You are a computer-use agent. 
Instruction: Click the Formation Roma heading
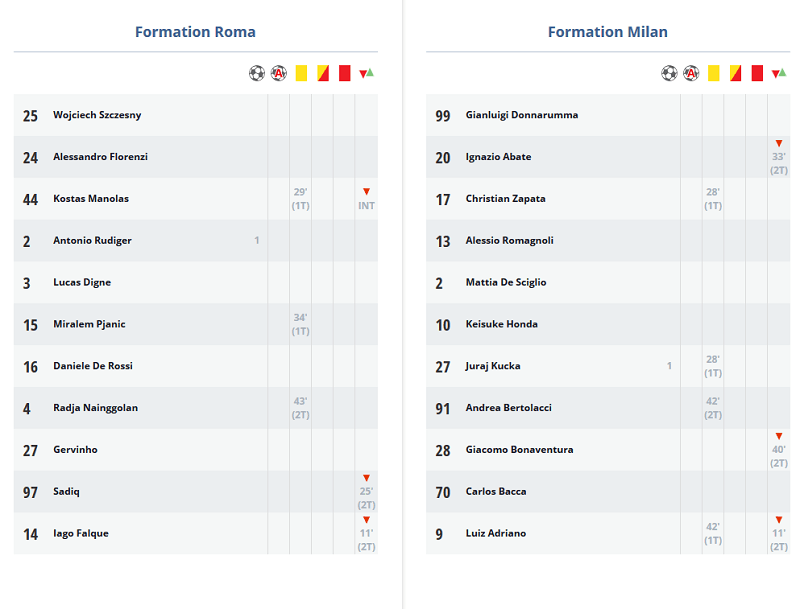[x=195, y=32]
